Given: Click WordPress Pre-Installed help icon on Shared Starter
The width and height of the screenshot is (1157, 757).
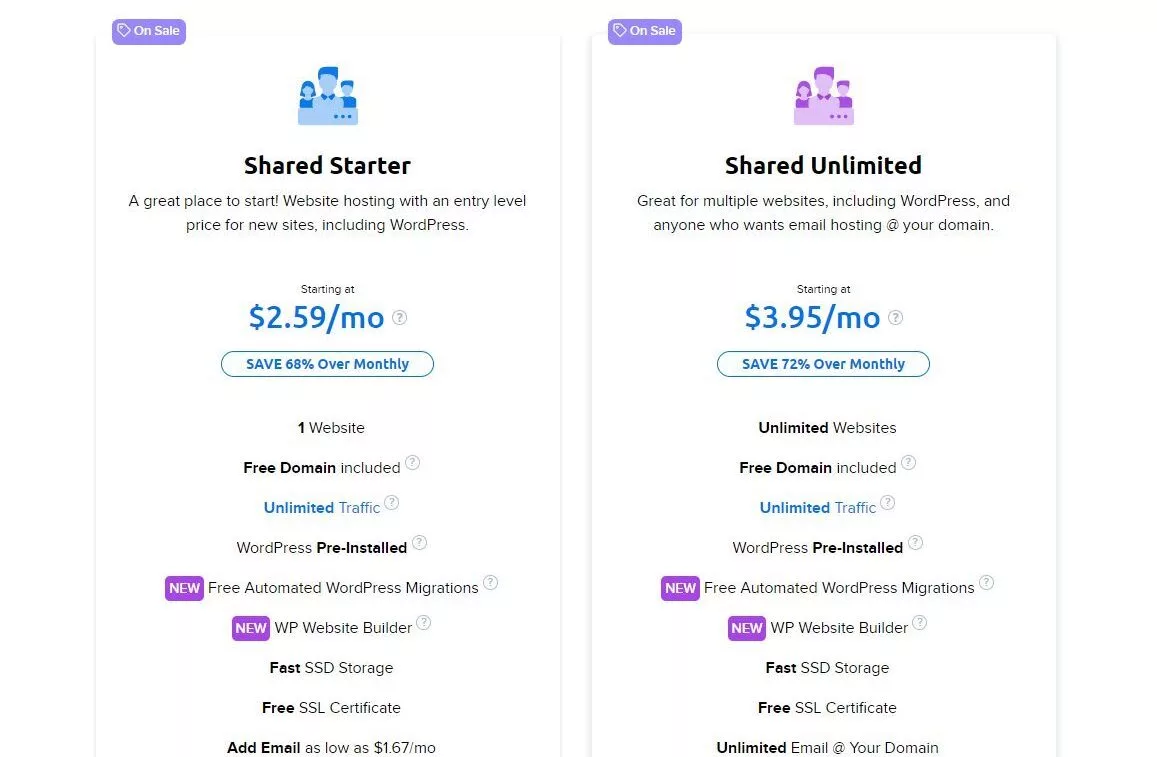Looking at the screenshot, I should (x=420, y=543).
